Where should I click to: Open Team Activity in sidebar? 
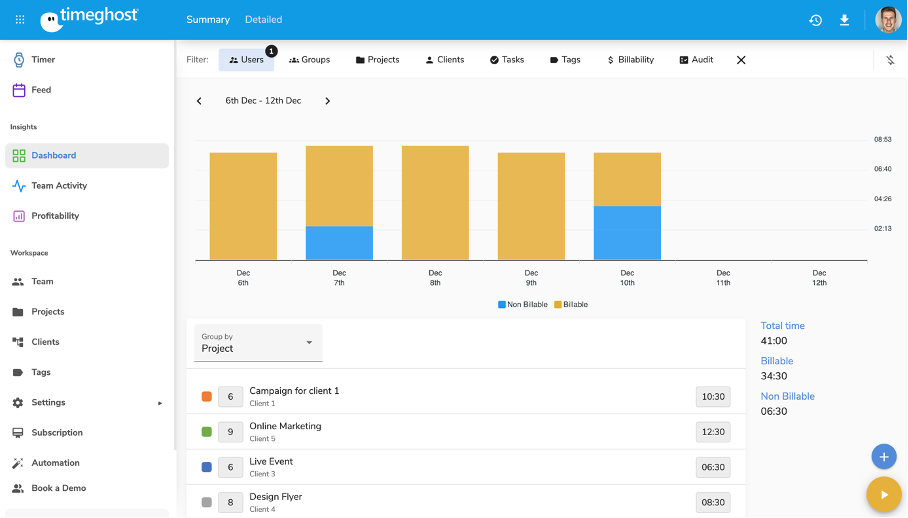tap(58, 186)
